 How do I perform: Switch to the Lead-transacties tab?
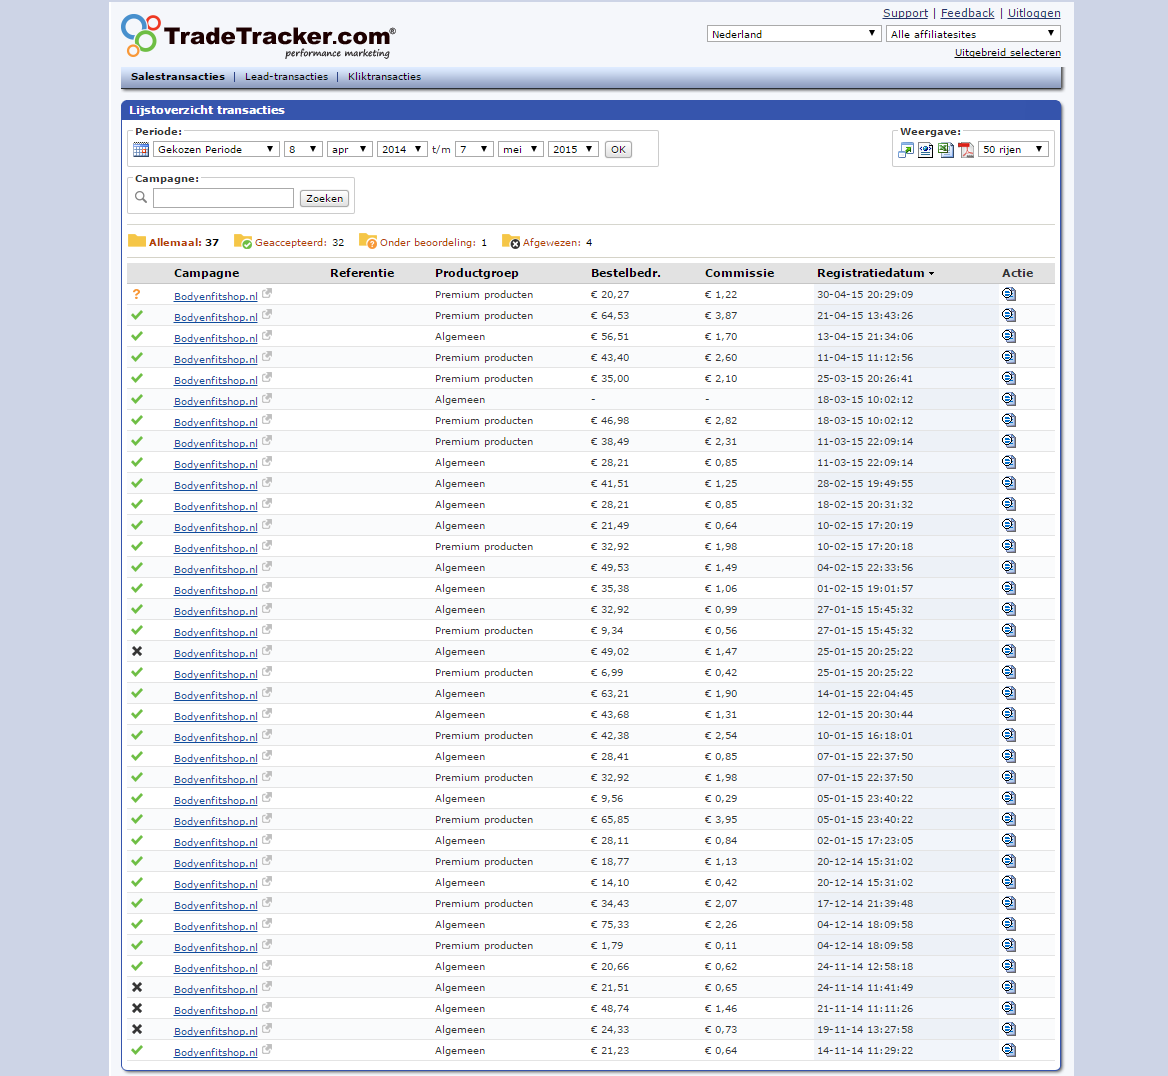click(286, 77)
